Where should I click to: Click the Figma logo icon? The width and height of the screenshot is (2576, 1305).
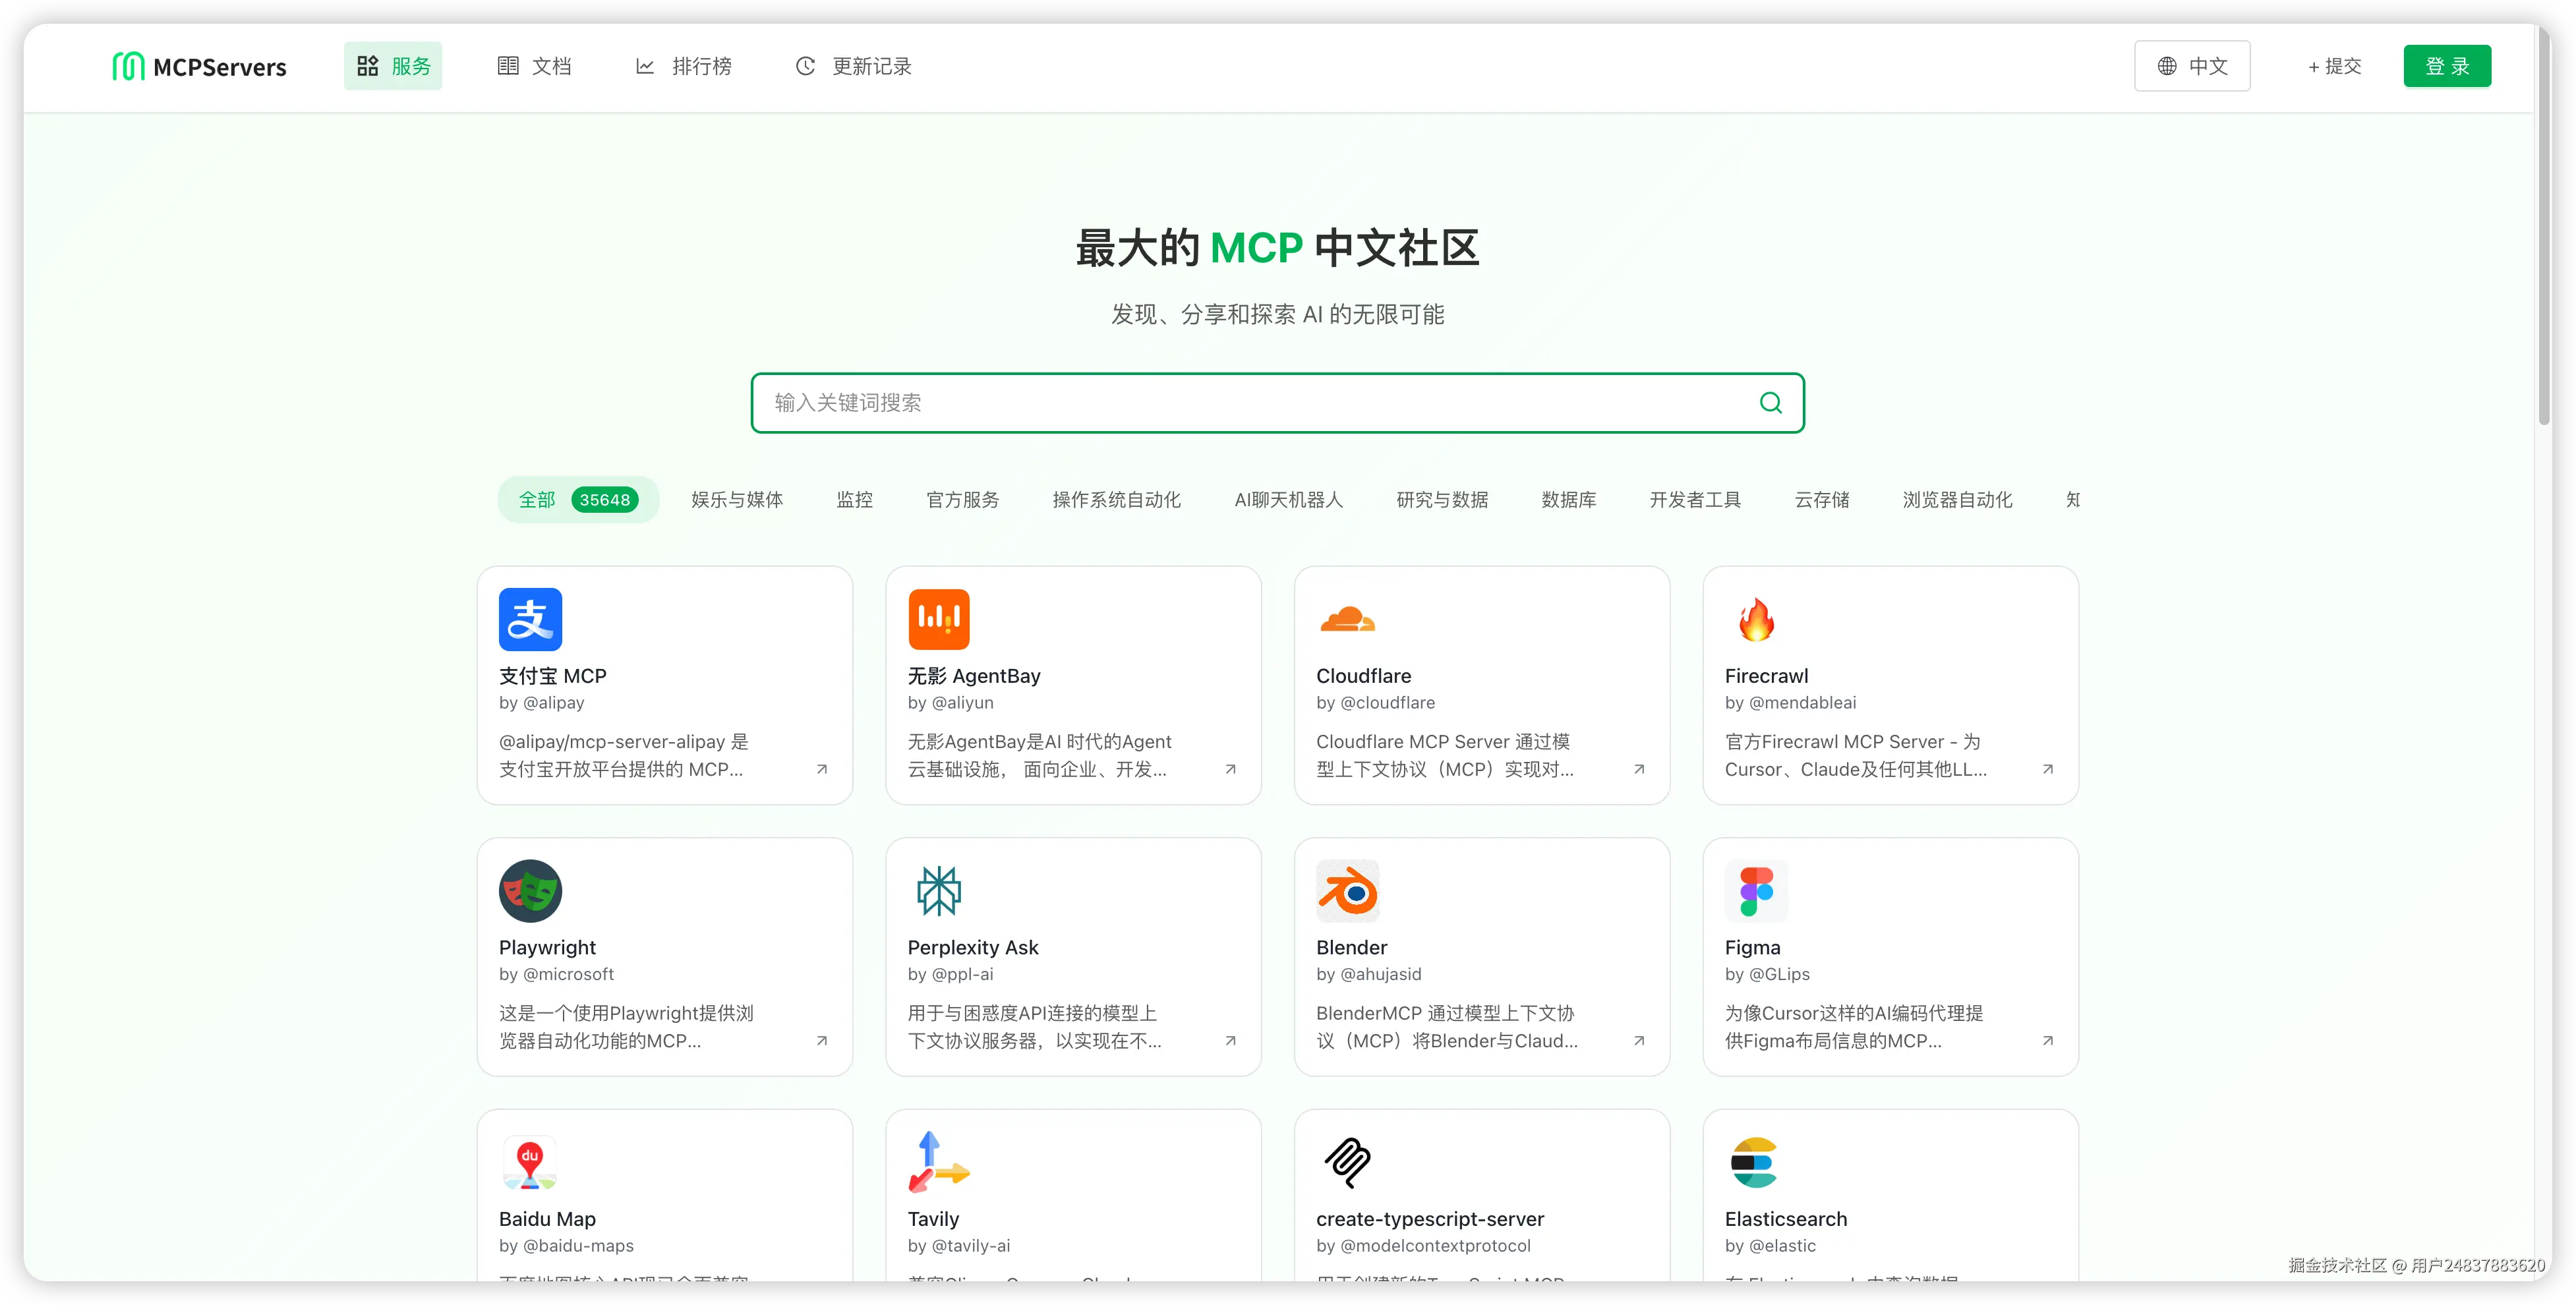[x=1756, y=891]
